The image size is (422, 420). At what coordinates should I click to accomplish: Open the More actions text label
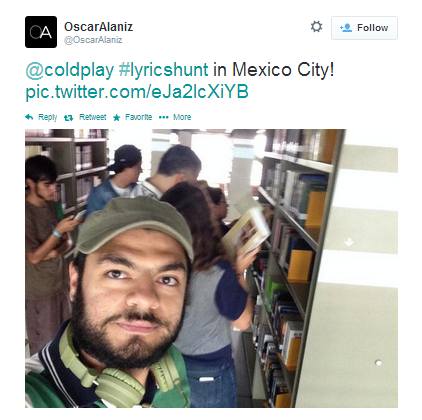click(x=182, y=117)
